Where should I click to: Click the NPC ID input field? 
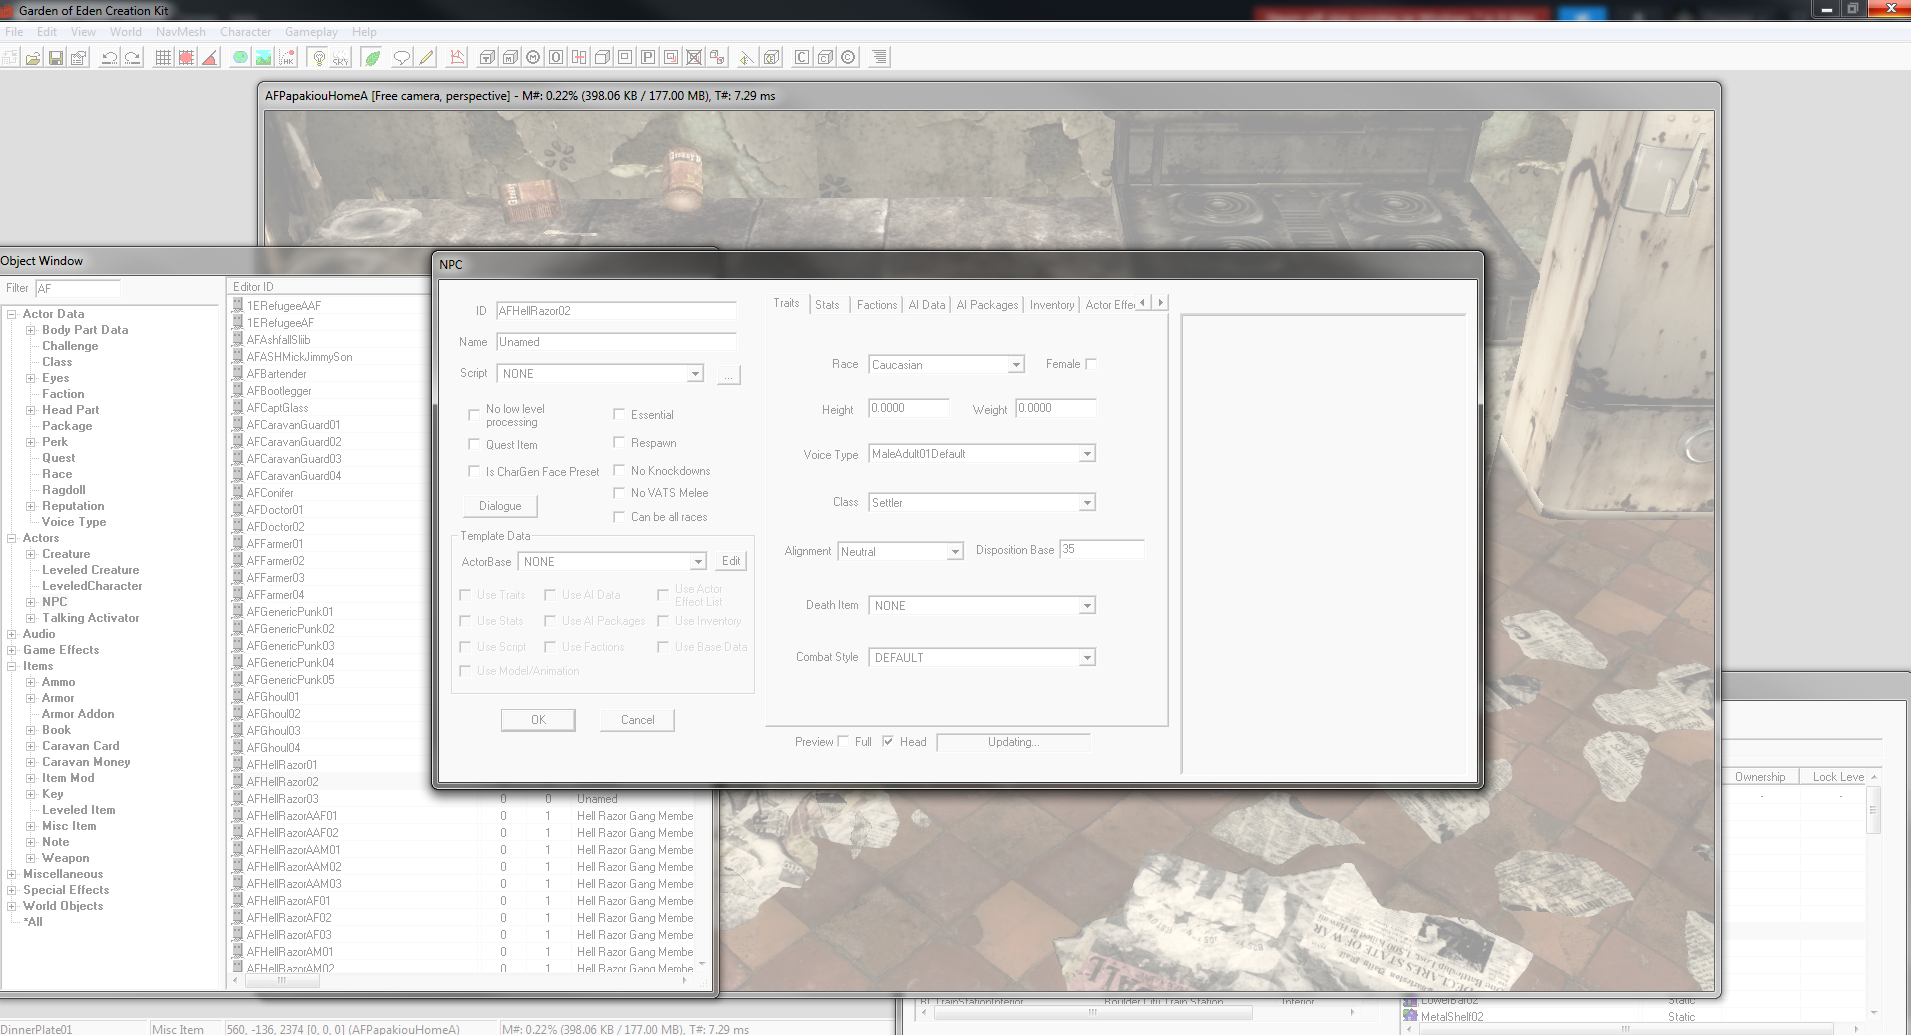(616, 311)
